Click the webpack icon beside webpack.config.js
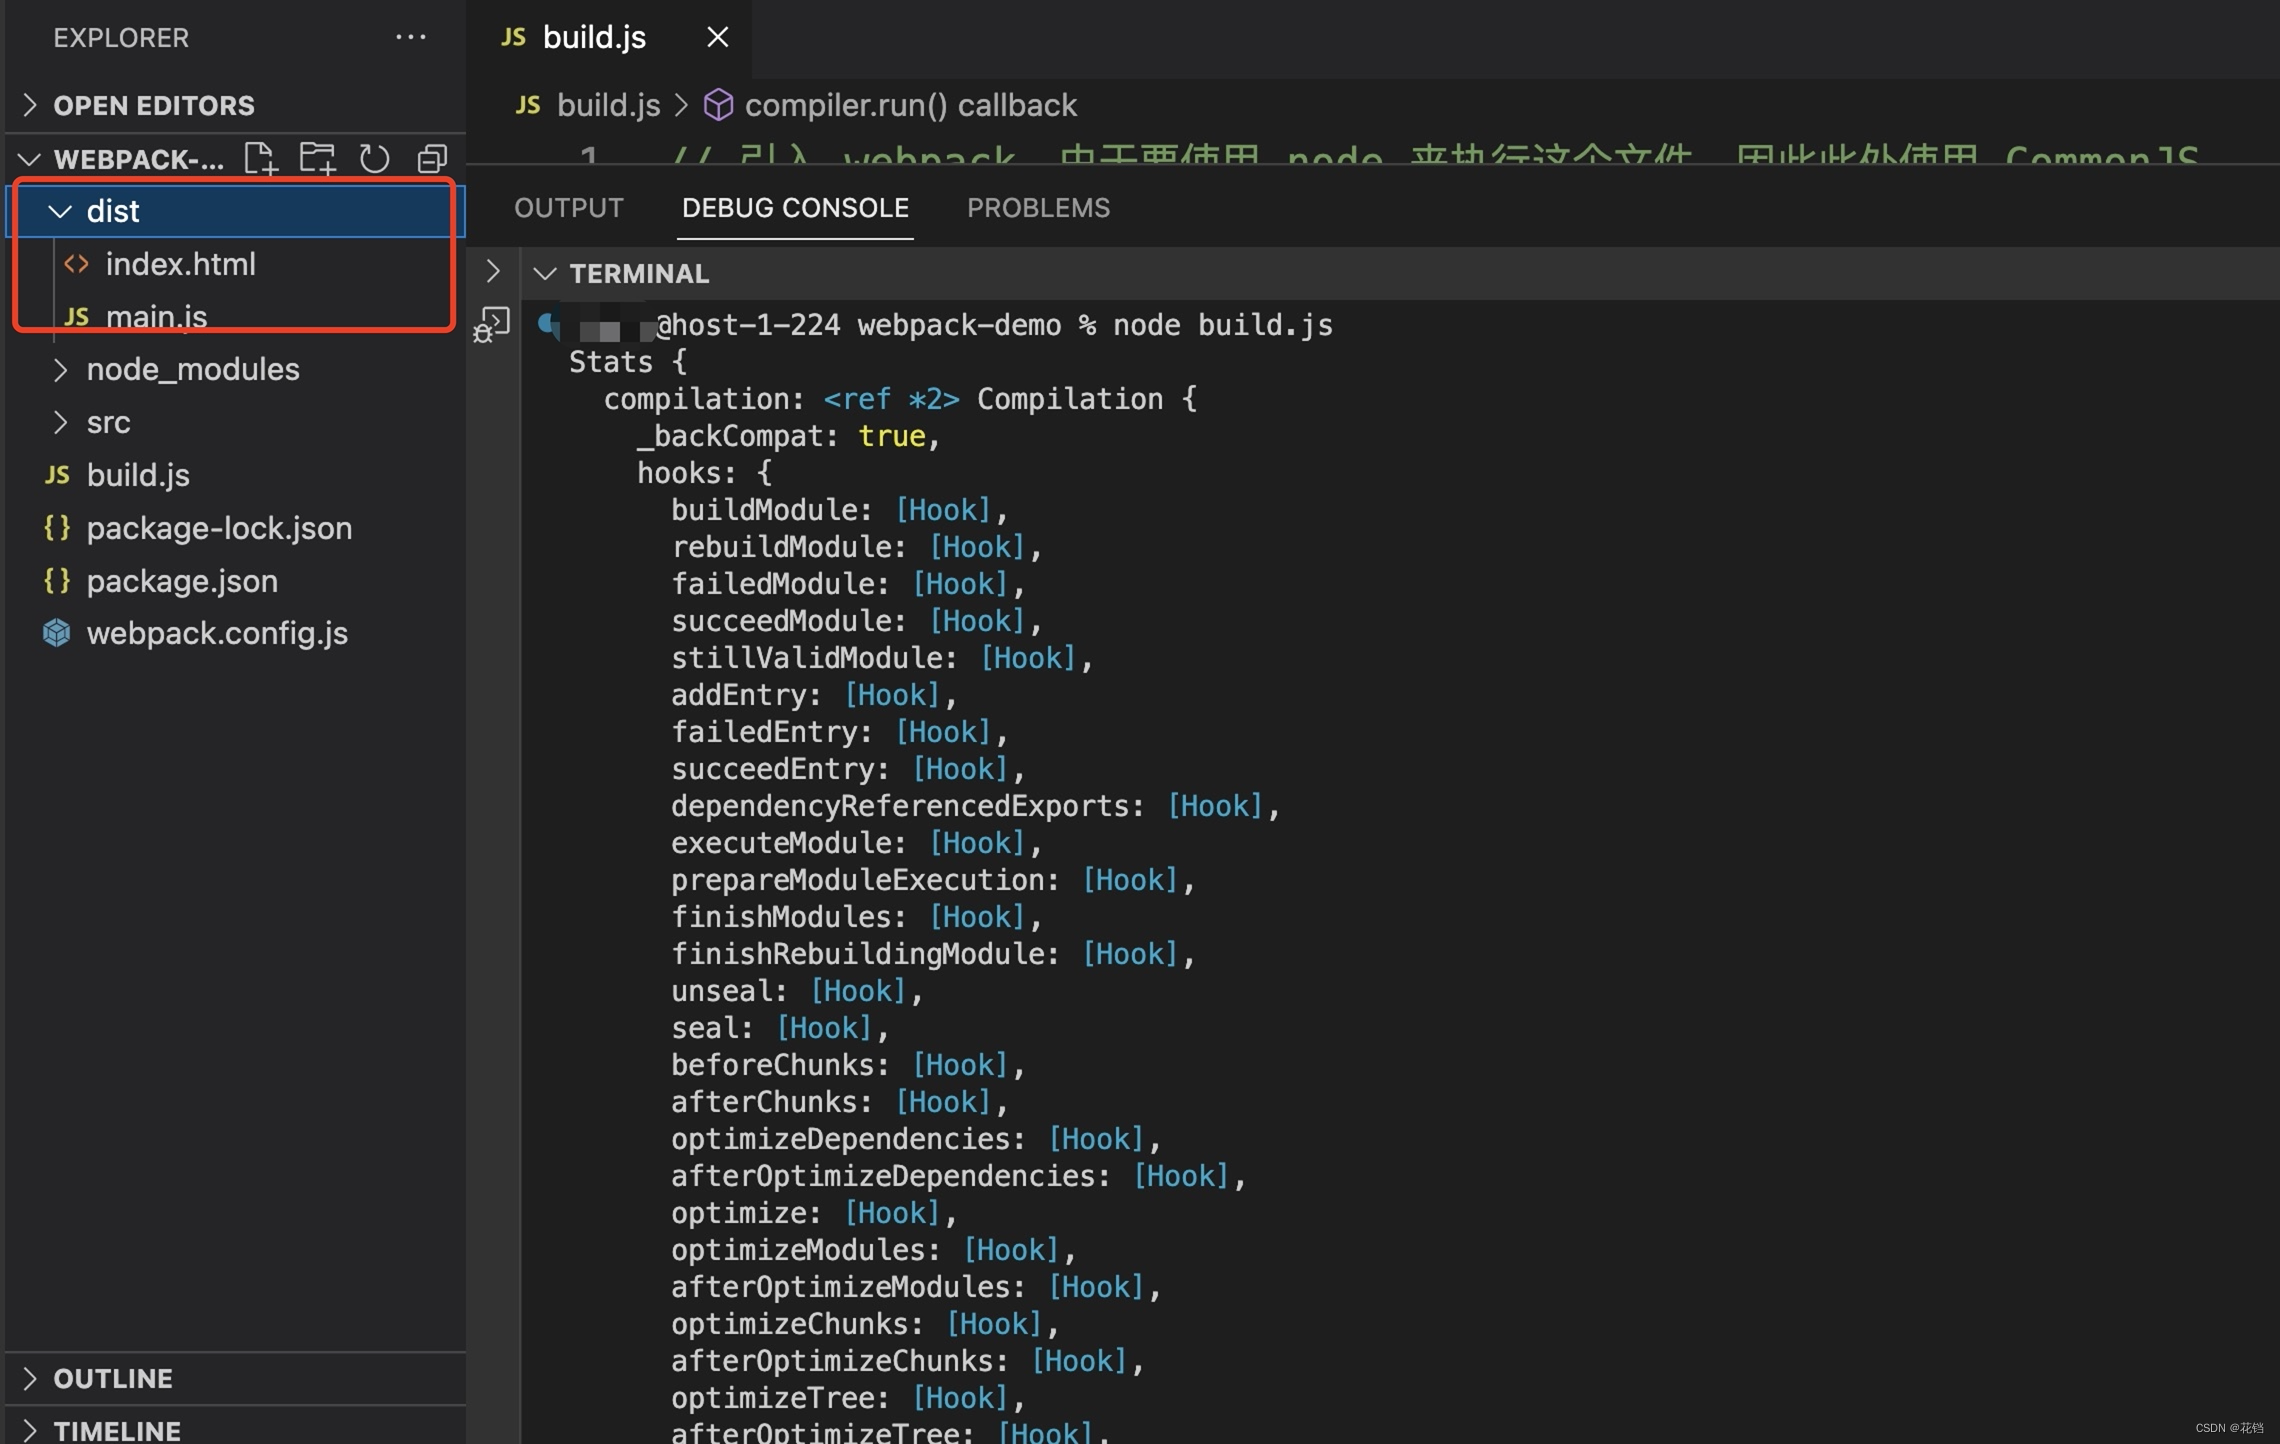Viewport: 2280px width, 1444px height. click(x=57, y=632)
